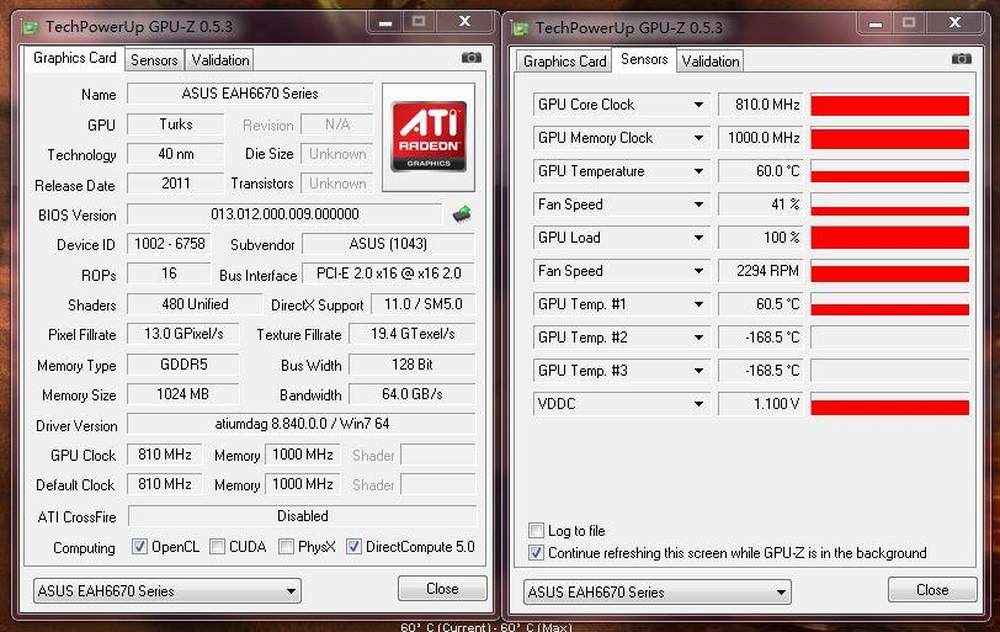
Task: Click the GPU Core Clock red graph bar
Action: pos(890,105)
